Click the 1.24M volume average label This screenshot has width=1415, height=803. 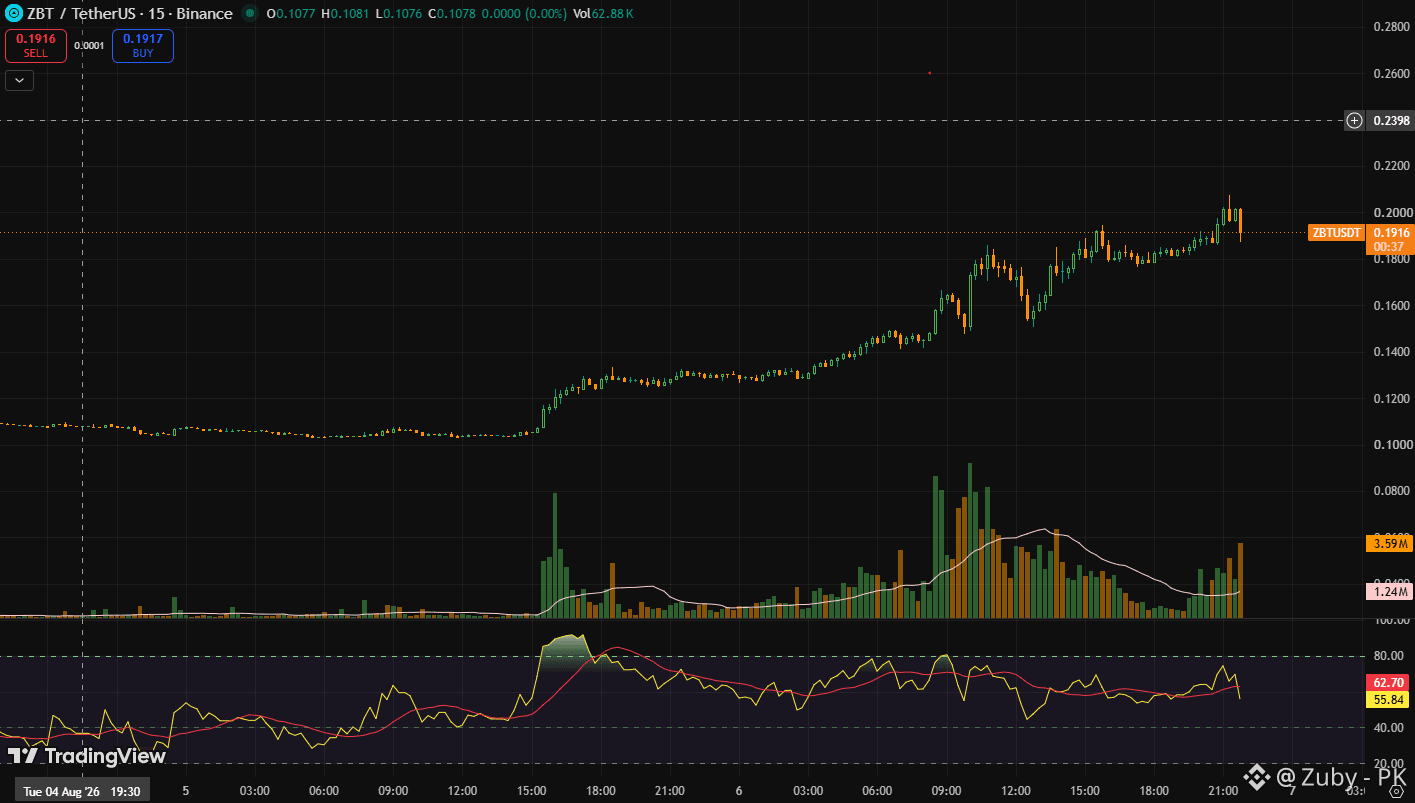[x=1391, y=592]
